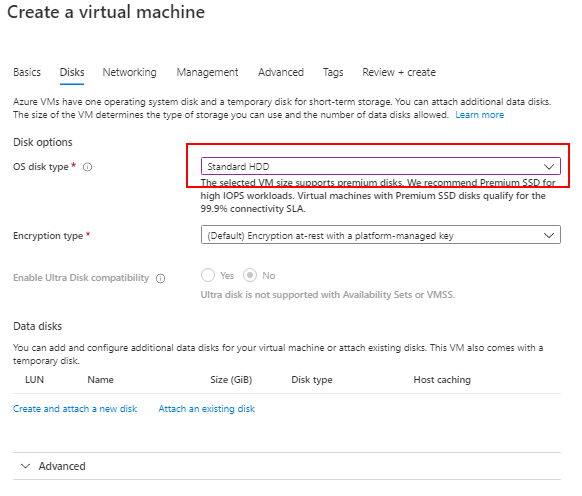Switch to the Basics tab

[27, 72]
